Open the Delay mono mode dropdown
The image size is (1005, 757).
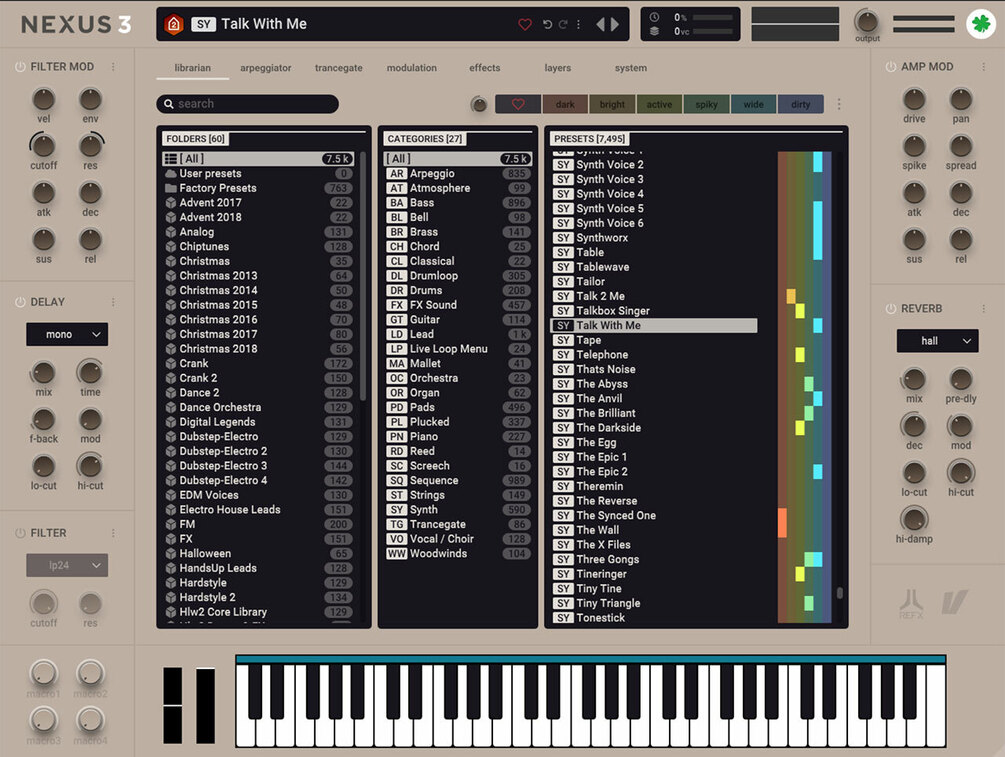coord(67,335)
